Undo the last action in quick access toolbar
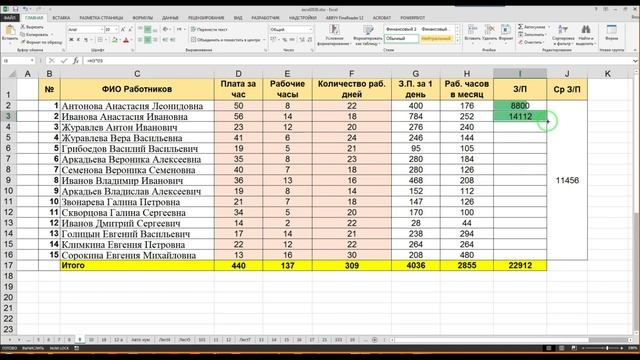 pos(25,9)
